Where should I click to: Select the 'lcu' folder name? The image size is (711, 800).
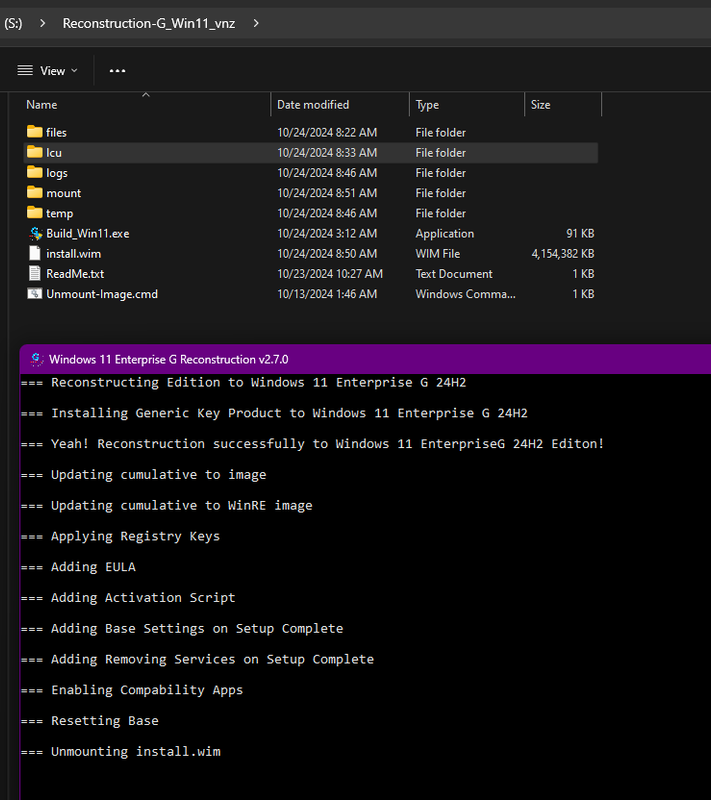point(54,153)
